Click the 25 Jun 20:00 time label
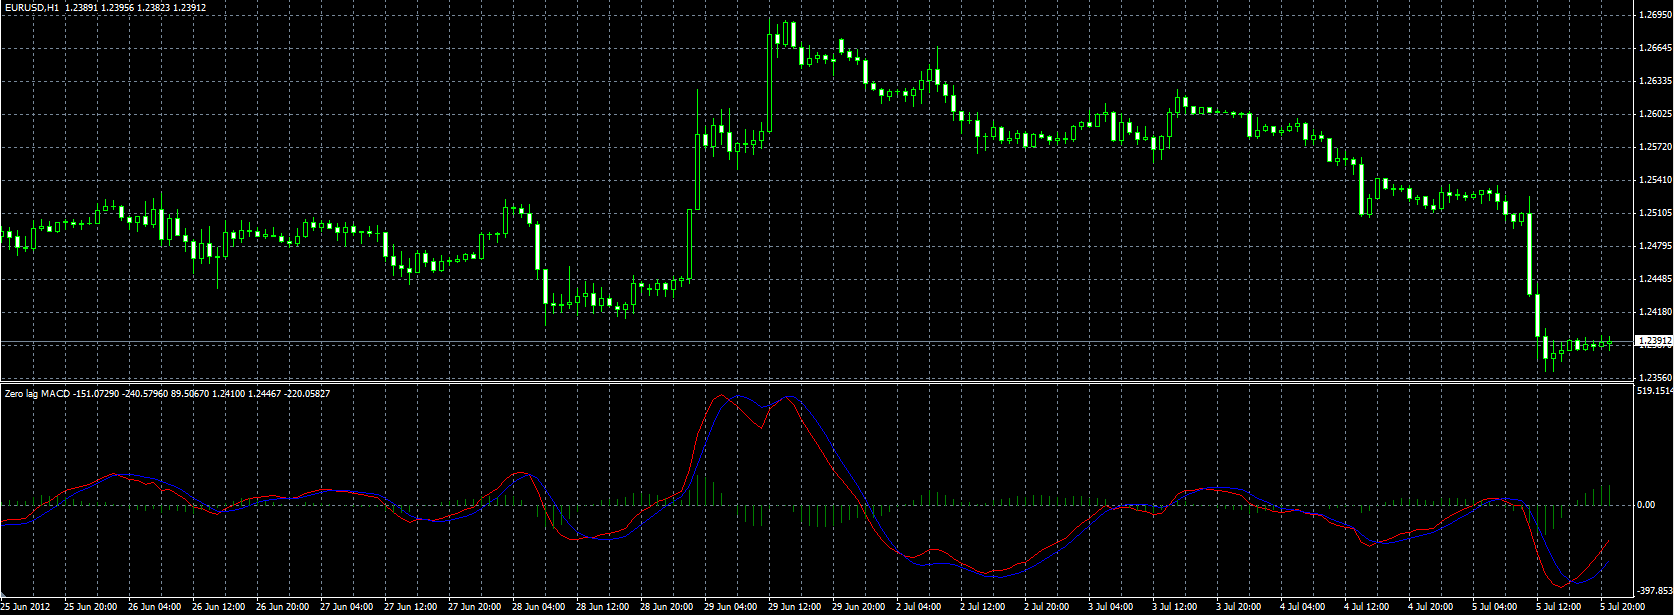1674x615 pixels. coord(91,607)
